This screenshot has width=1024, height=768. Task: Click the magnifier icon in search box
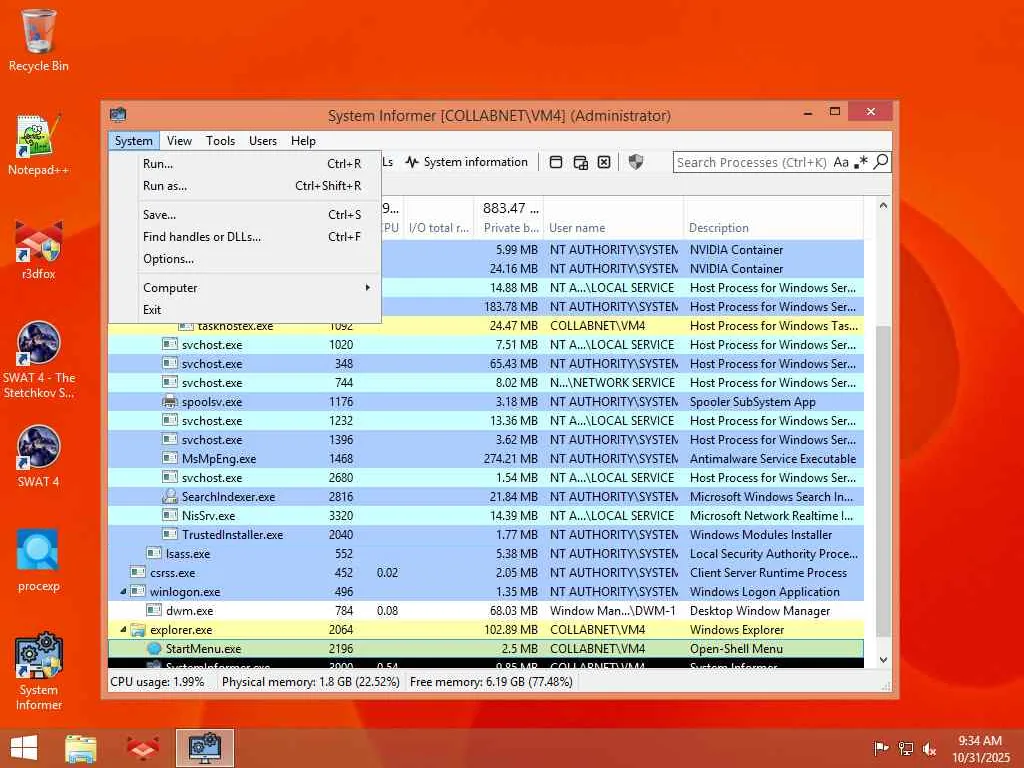click(x=881, y=161)
